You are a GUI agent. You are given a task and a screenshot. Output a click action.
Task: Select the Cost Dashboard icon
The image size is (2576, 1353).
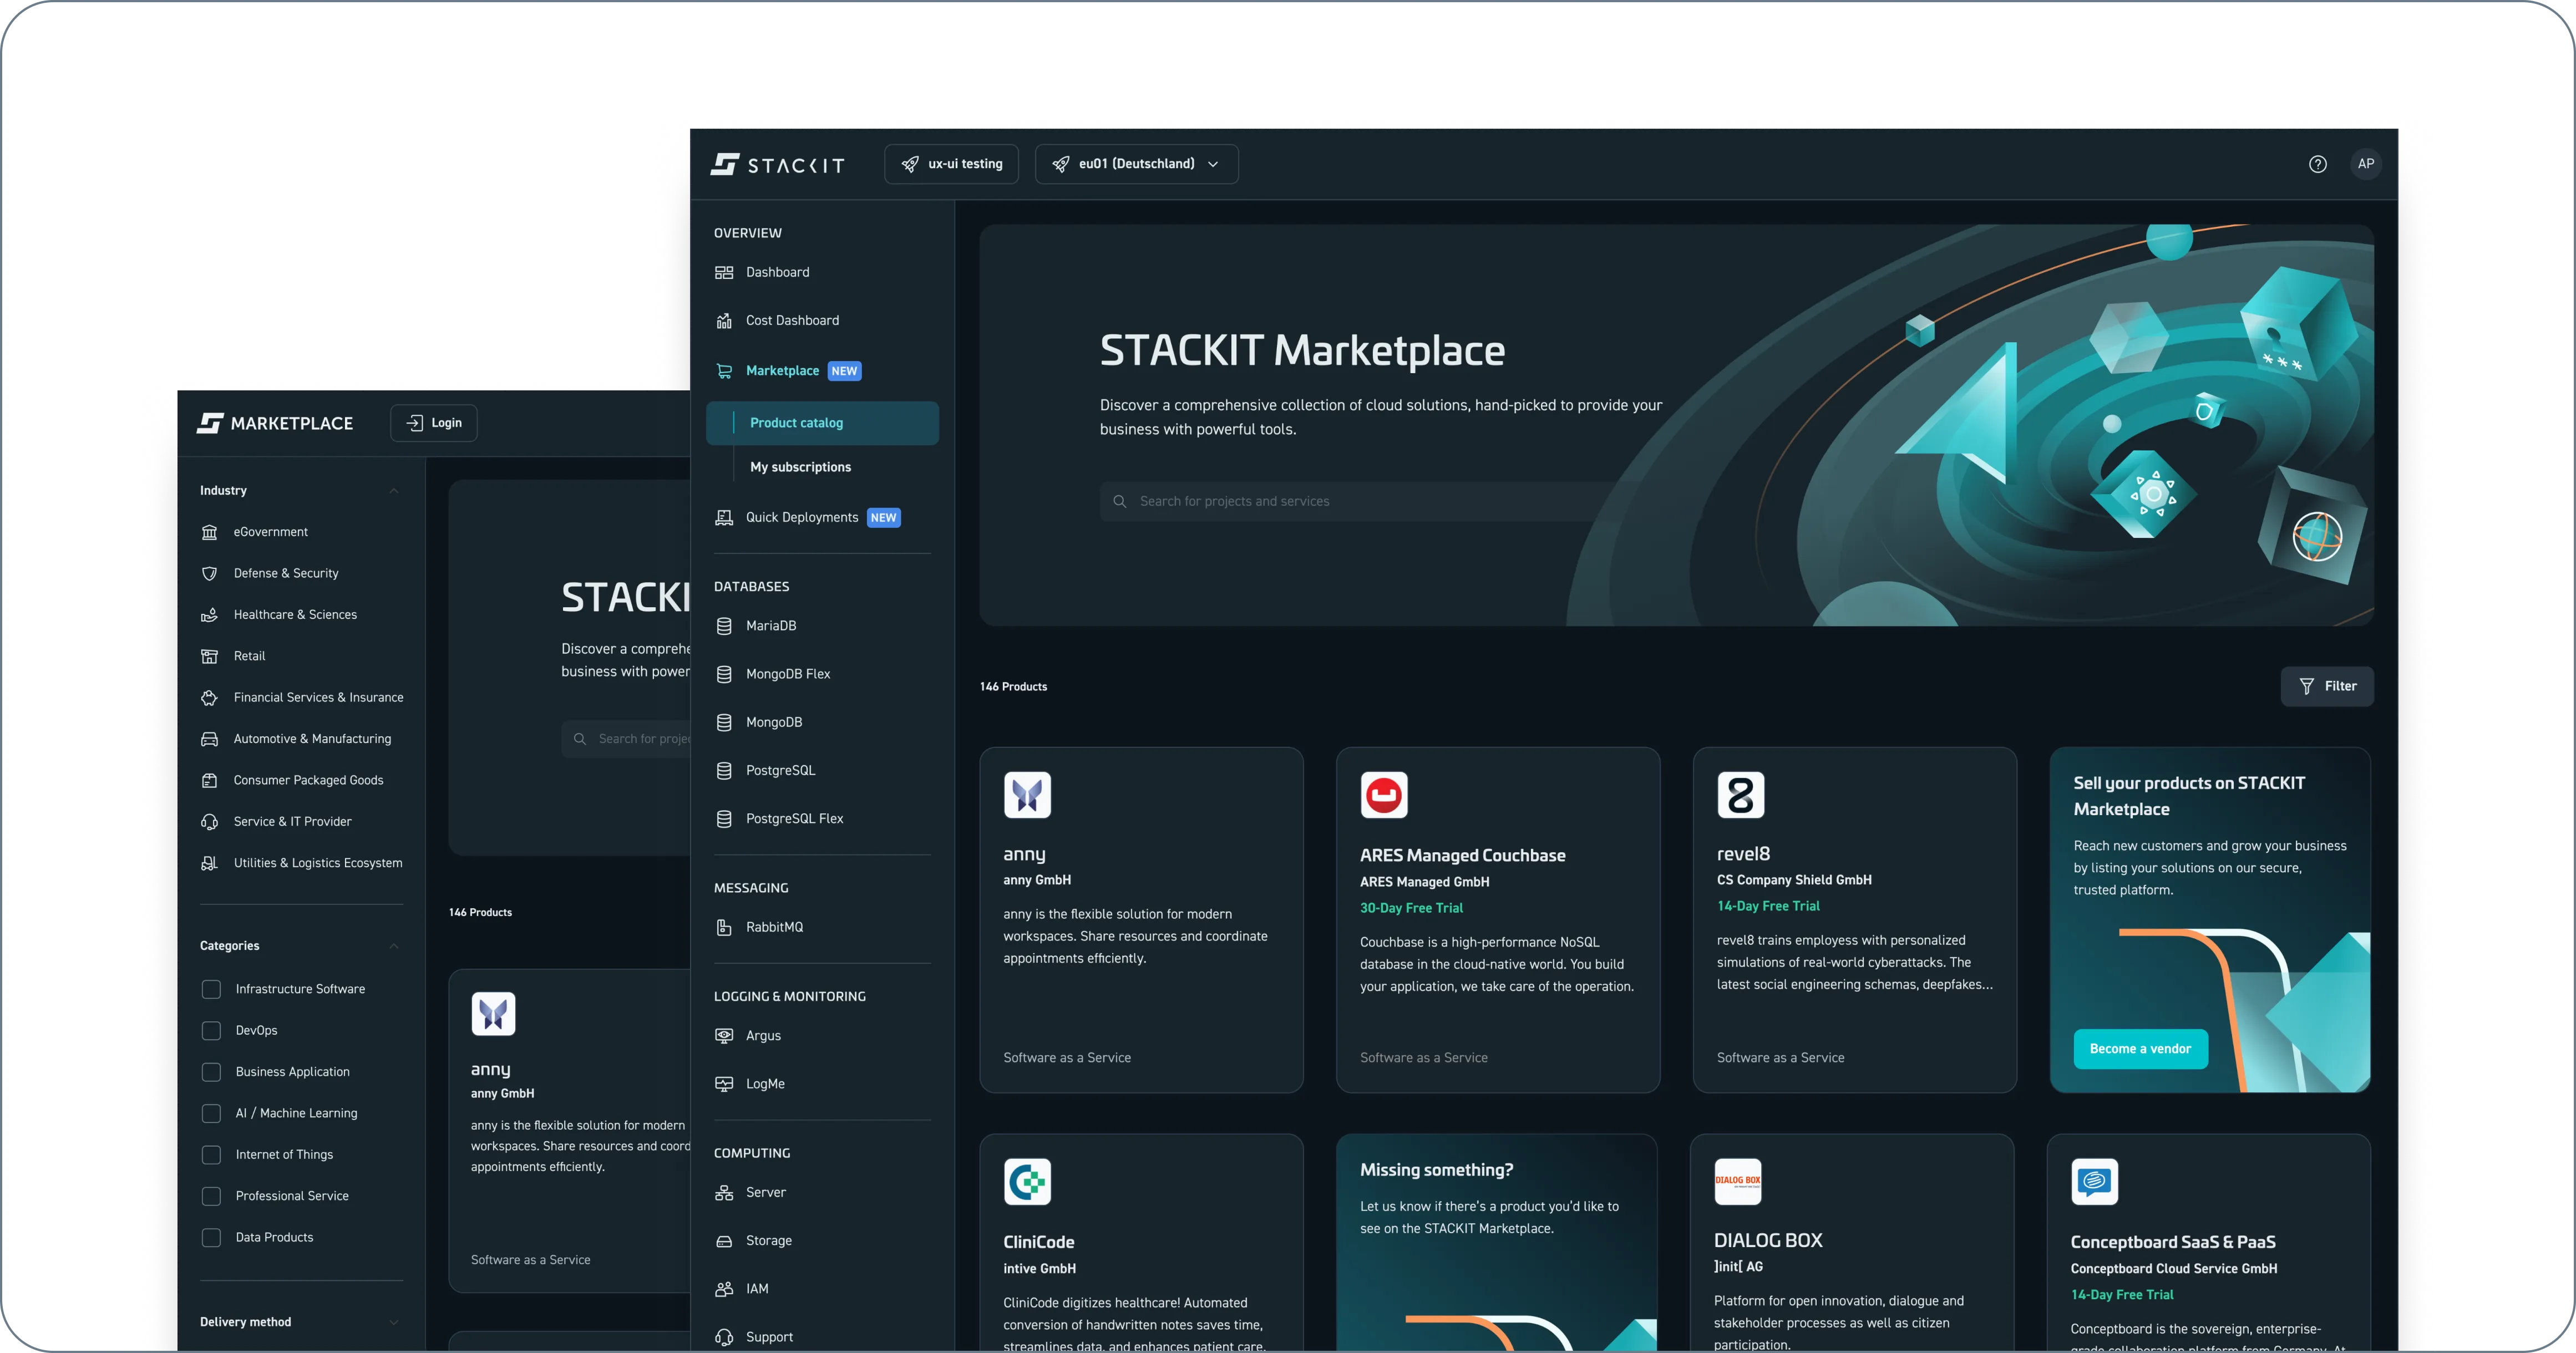click(x=725, y=320)
